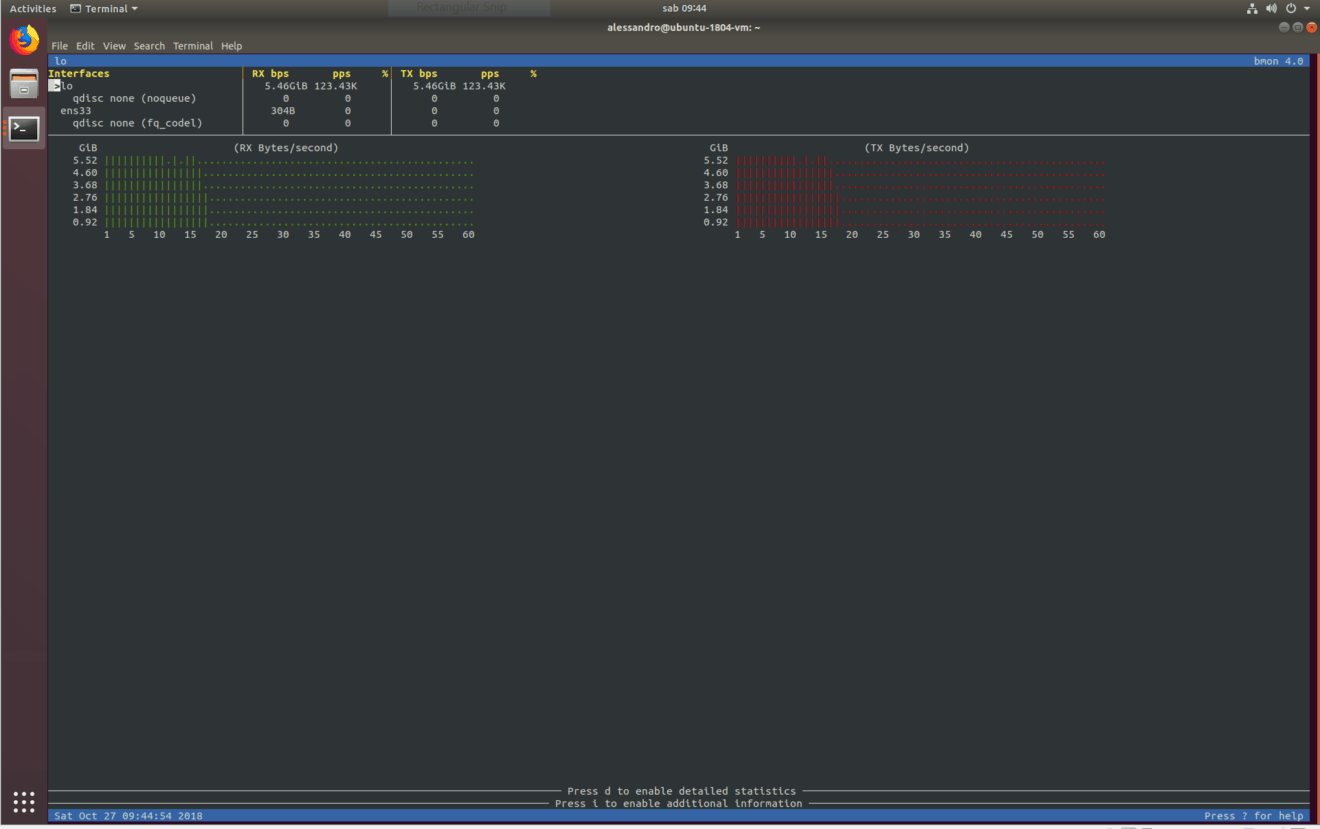Click the power icon in the top bar
The height and width of the screenshot is (829, 1320).
[1288, 7]
